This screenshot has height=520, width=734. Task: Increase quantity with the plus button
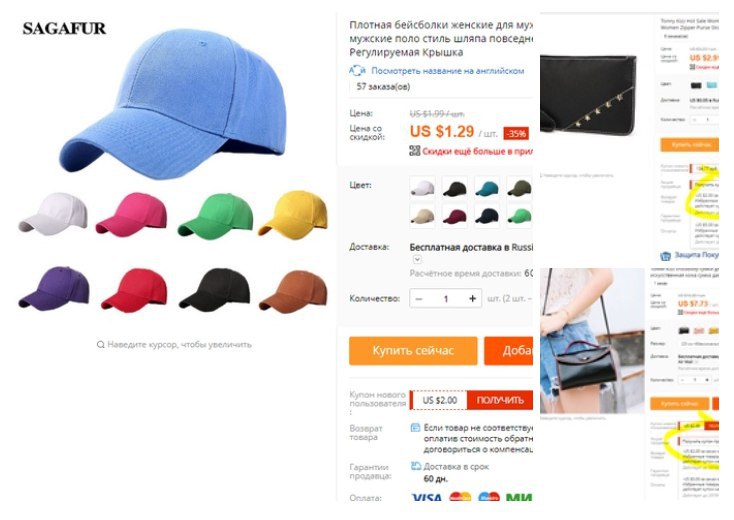click(x=472, y=299)
